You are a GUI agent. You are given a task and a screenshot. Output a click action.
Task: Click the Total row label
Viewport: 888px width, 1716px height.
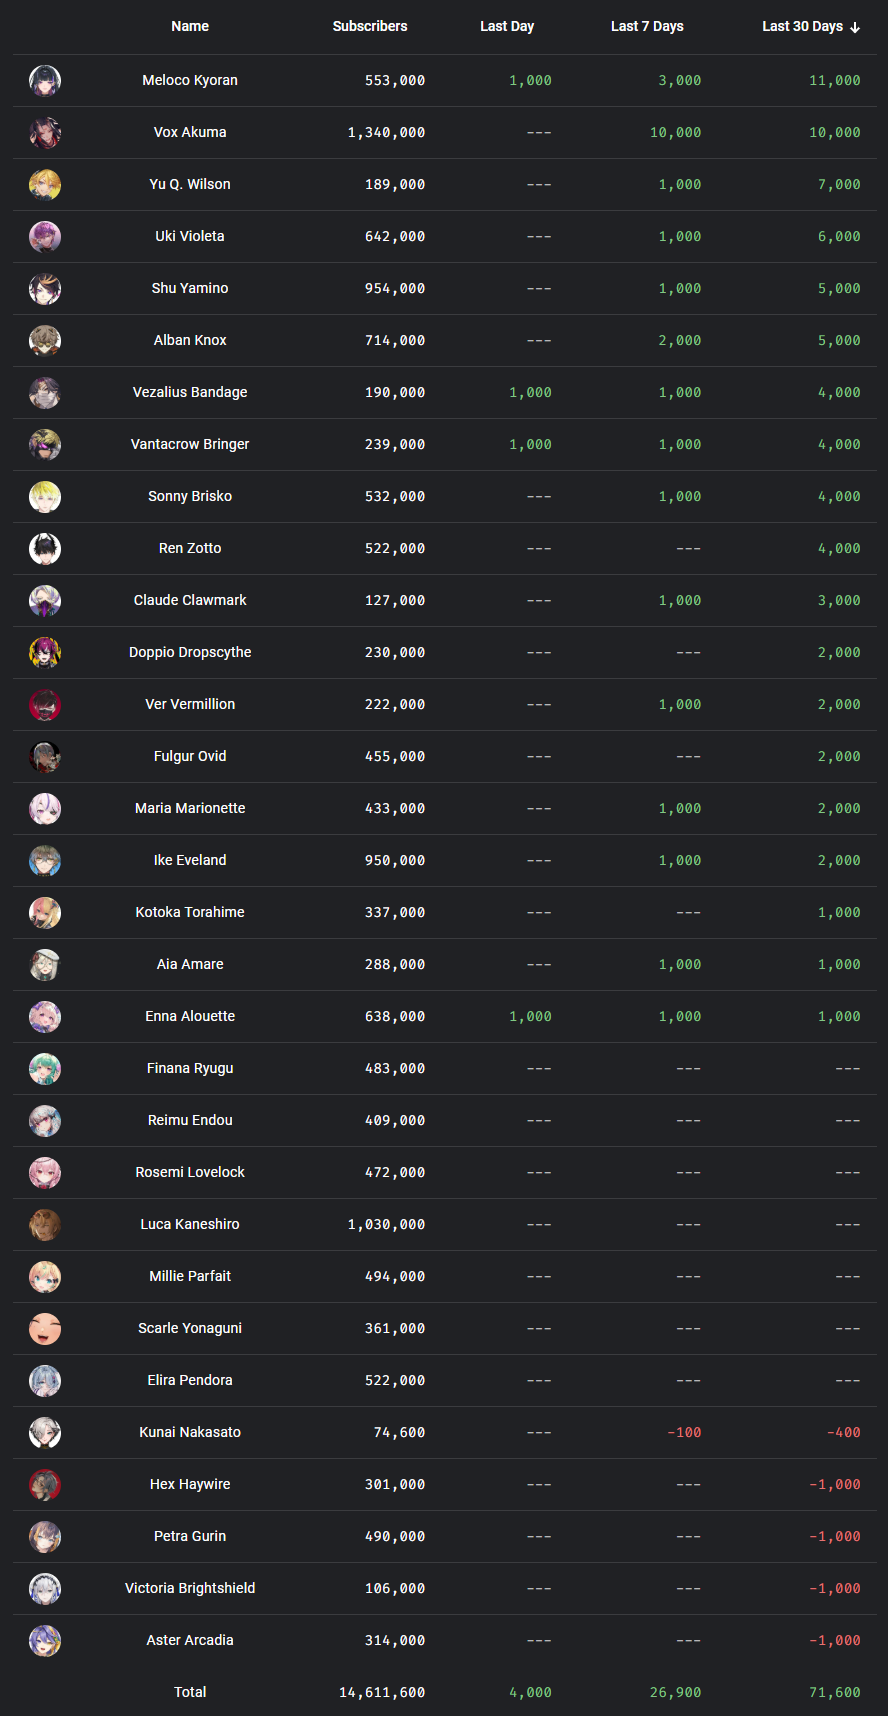click(x=190, y=1692)
